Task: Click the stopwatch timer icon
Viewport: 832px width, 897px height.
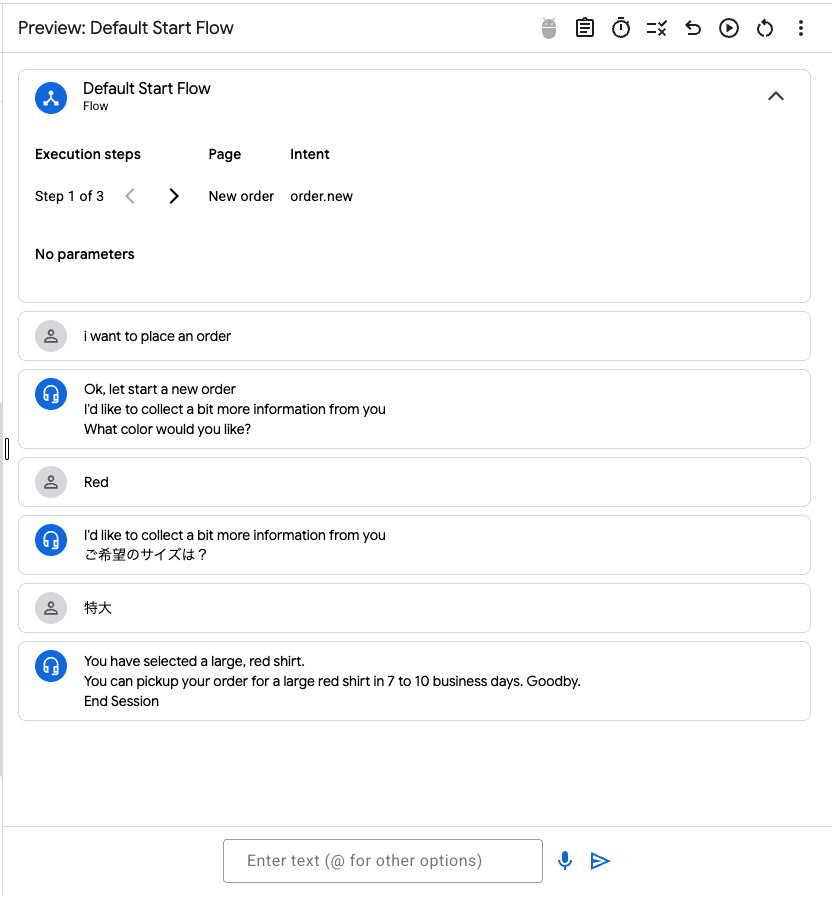Action: tap(621, 28)
